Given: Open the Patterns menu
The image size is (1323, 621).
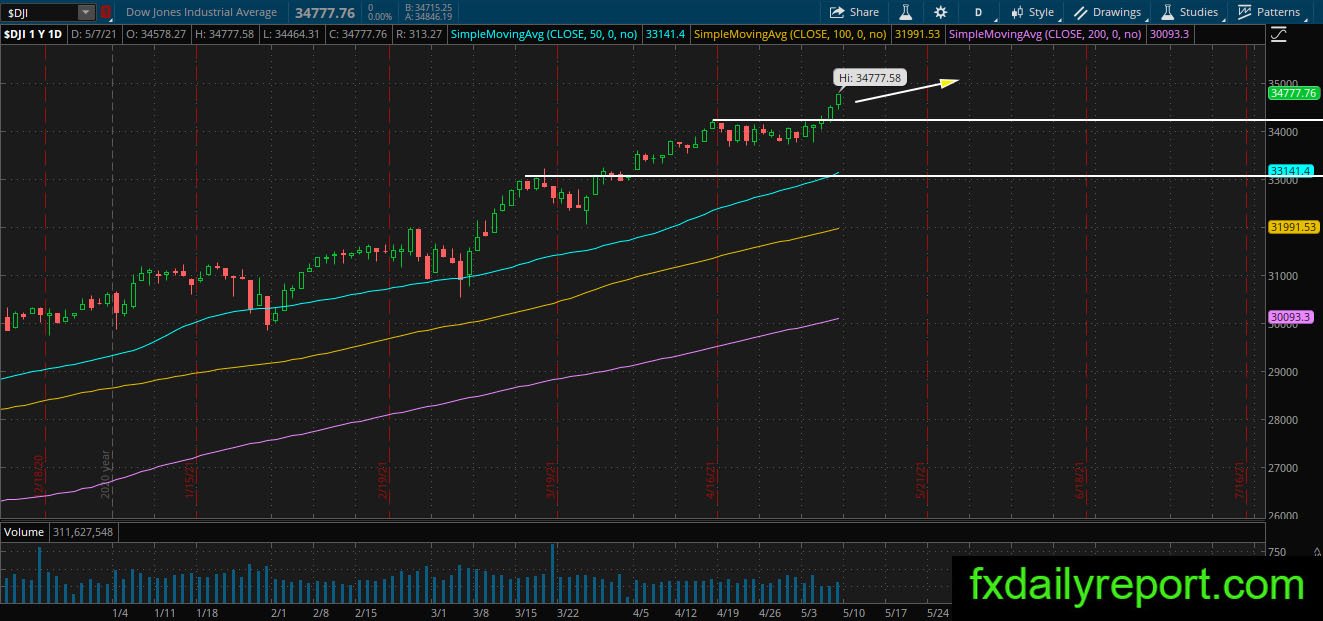Looking at the screenshot, I should pyautogui.click(x=1269, y=12).
